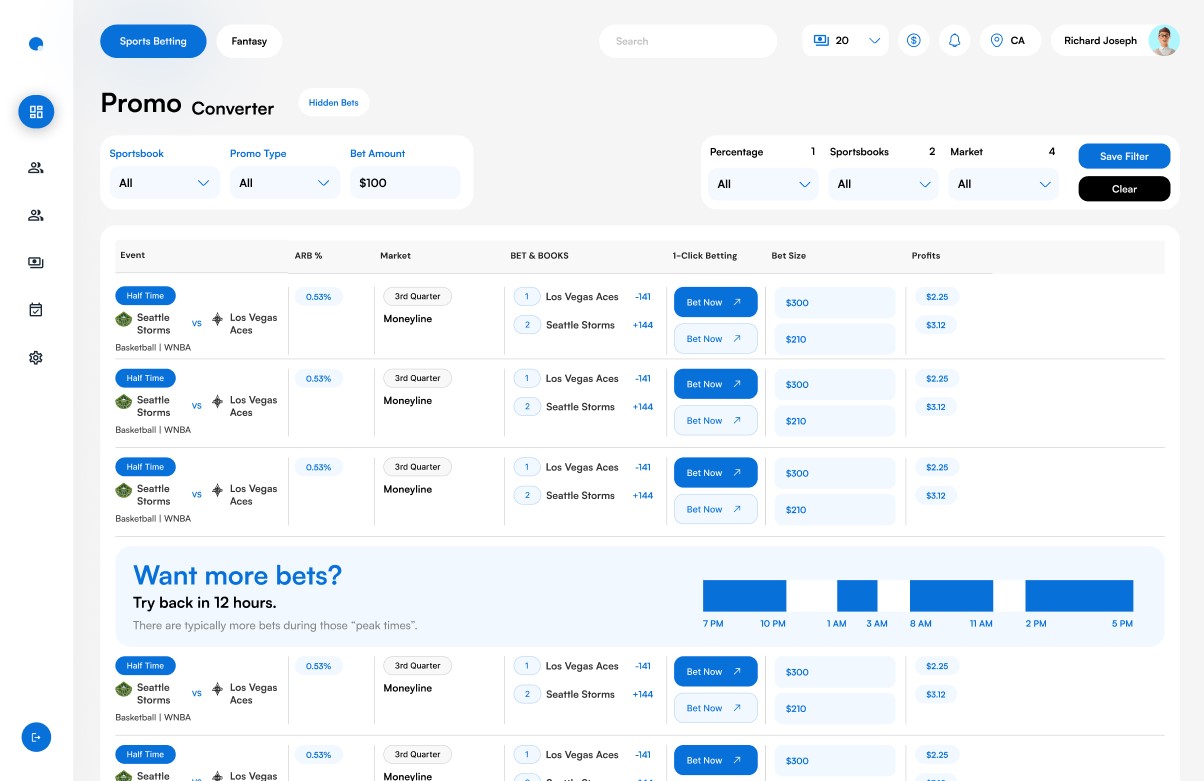Open the CA location selector
Image resolution: width=1204 pixels, height=781 pixels.
tap(1009, 41)
